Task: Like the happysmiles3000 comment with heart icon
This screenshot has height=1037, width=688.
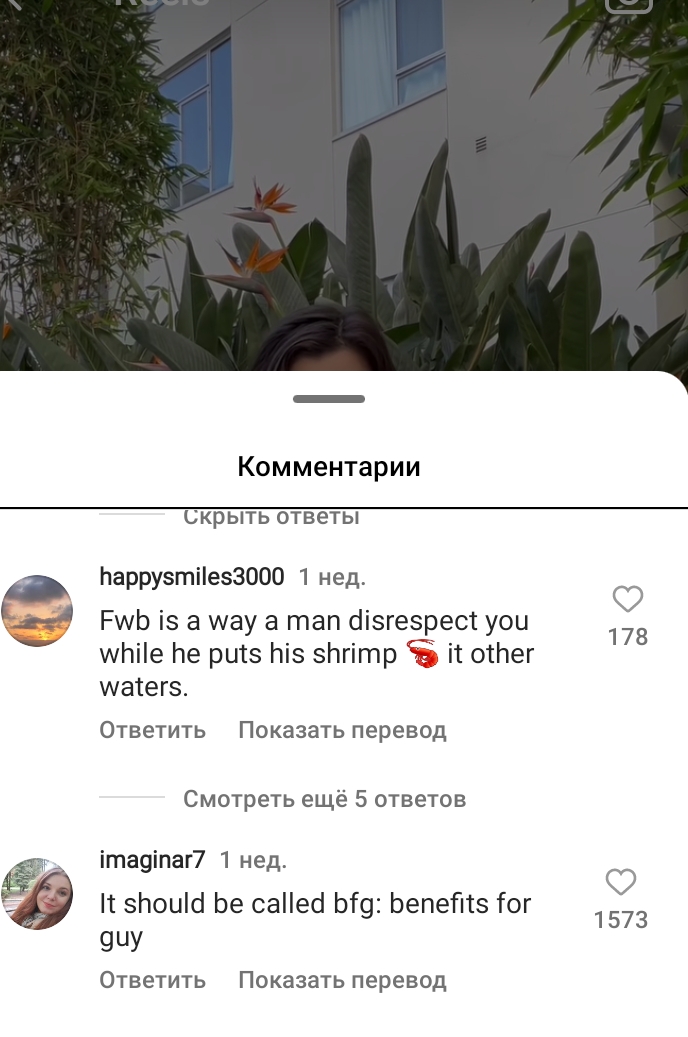Action: [627, 599]
